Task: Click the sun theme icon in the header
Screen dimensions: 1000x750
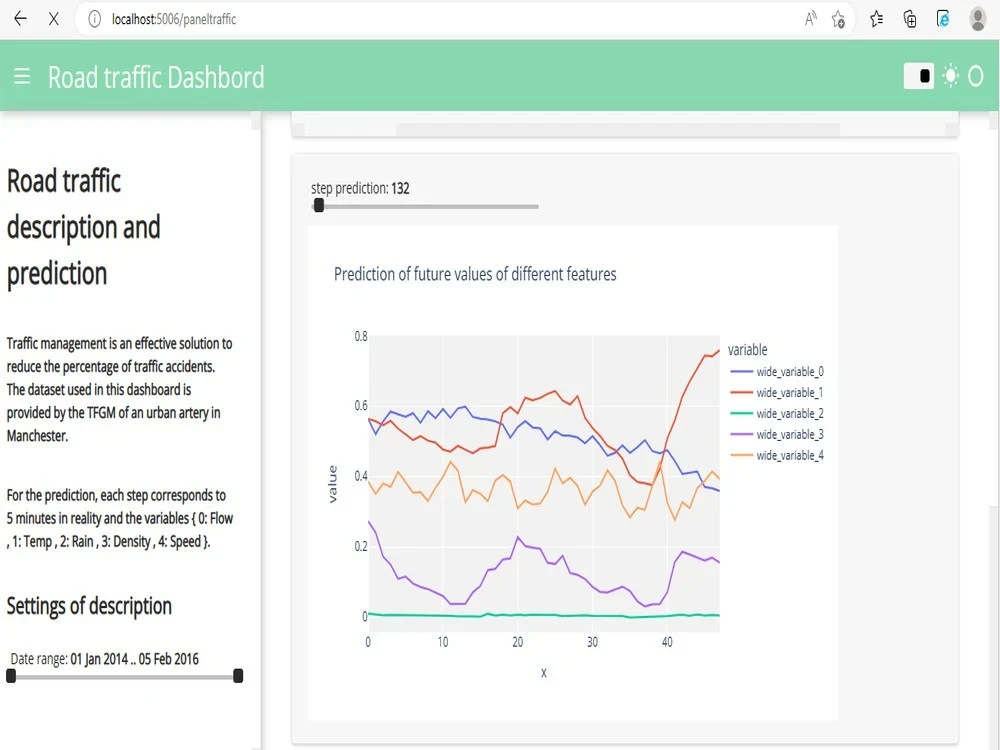Action: [x=951, y=75]
